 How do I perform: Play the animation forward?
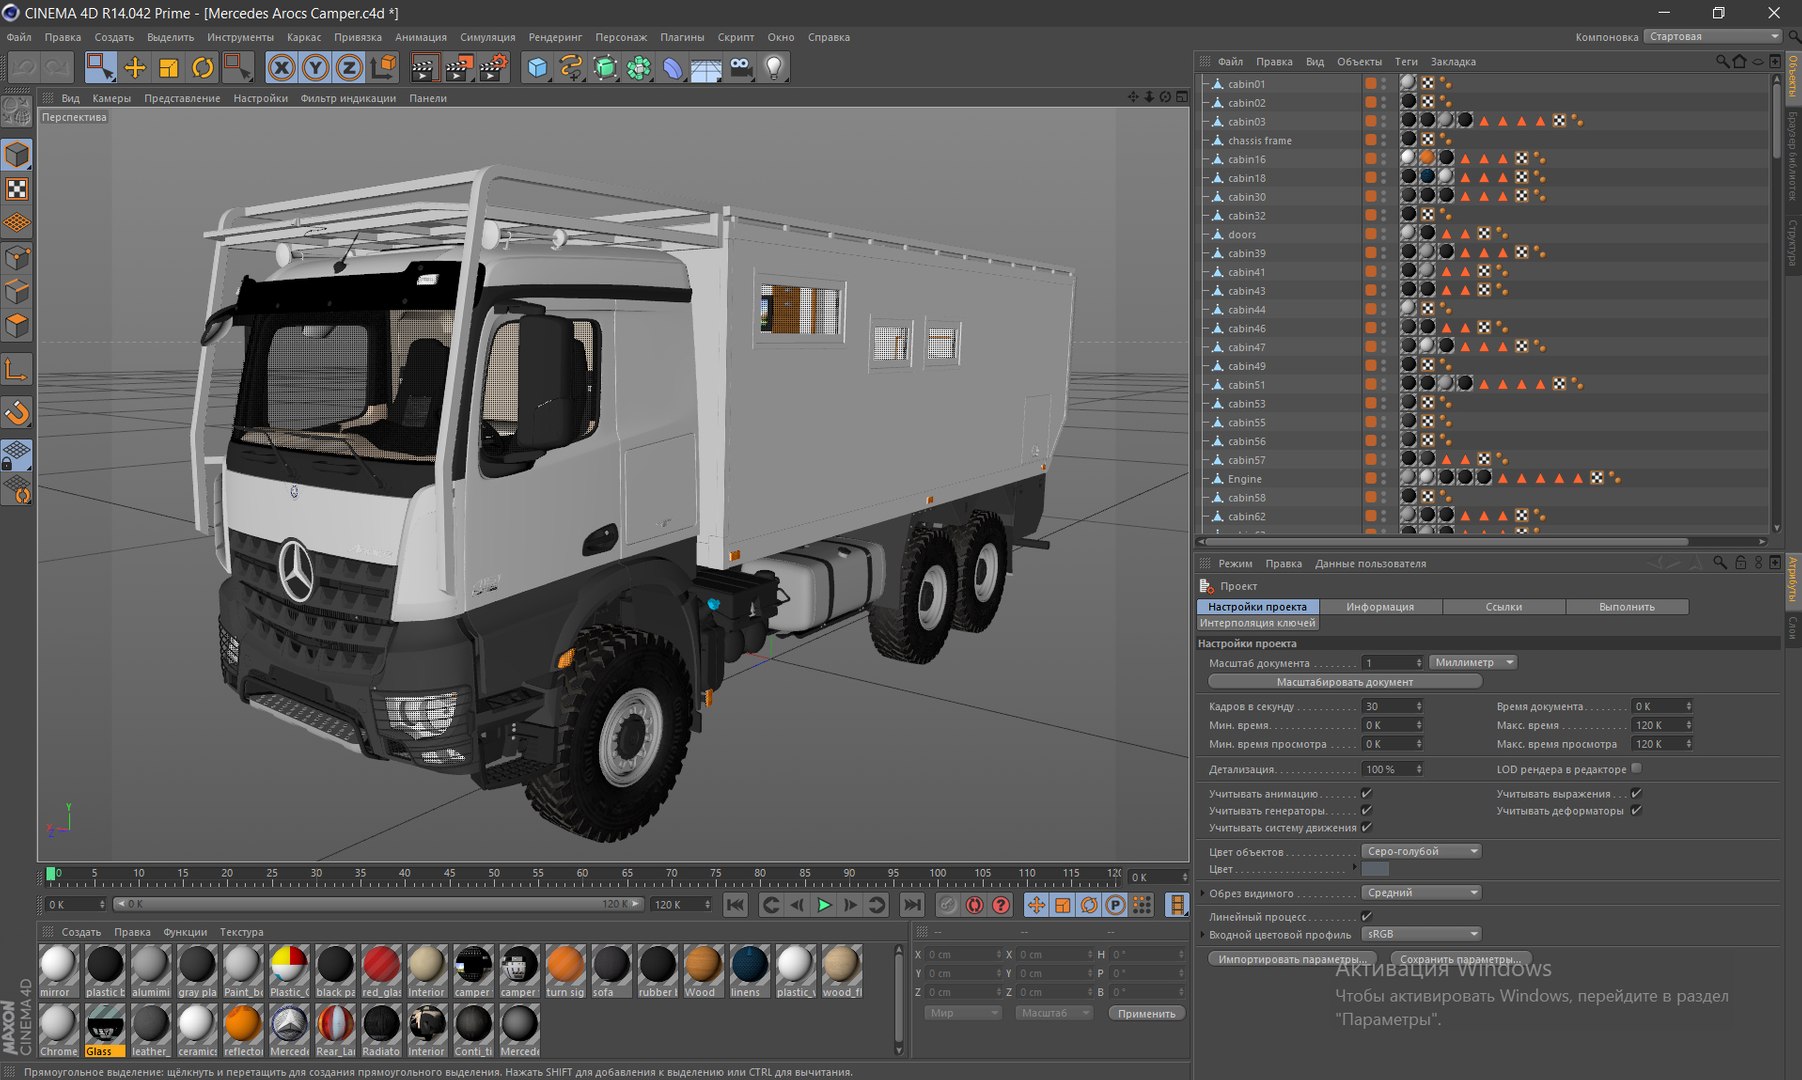tap(824, 905)
